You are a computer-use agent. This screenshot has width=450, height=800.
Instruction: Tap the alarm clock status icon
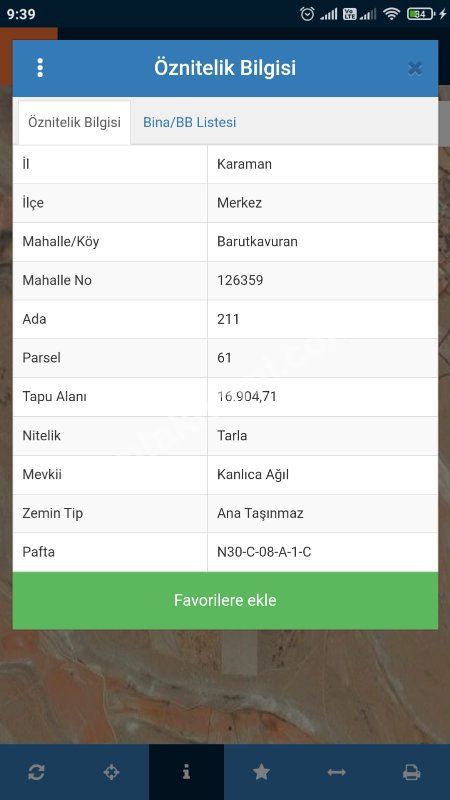307,14
